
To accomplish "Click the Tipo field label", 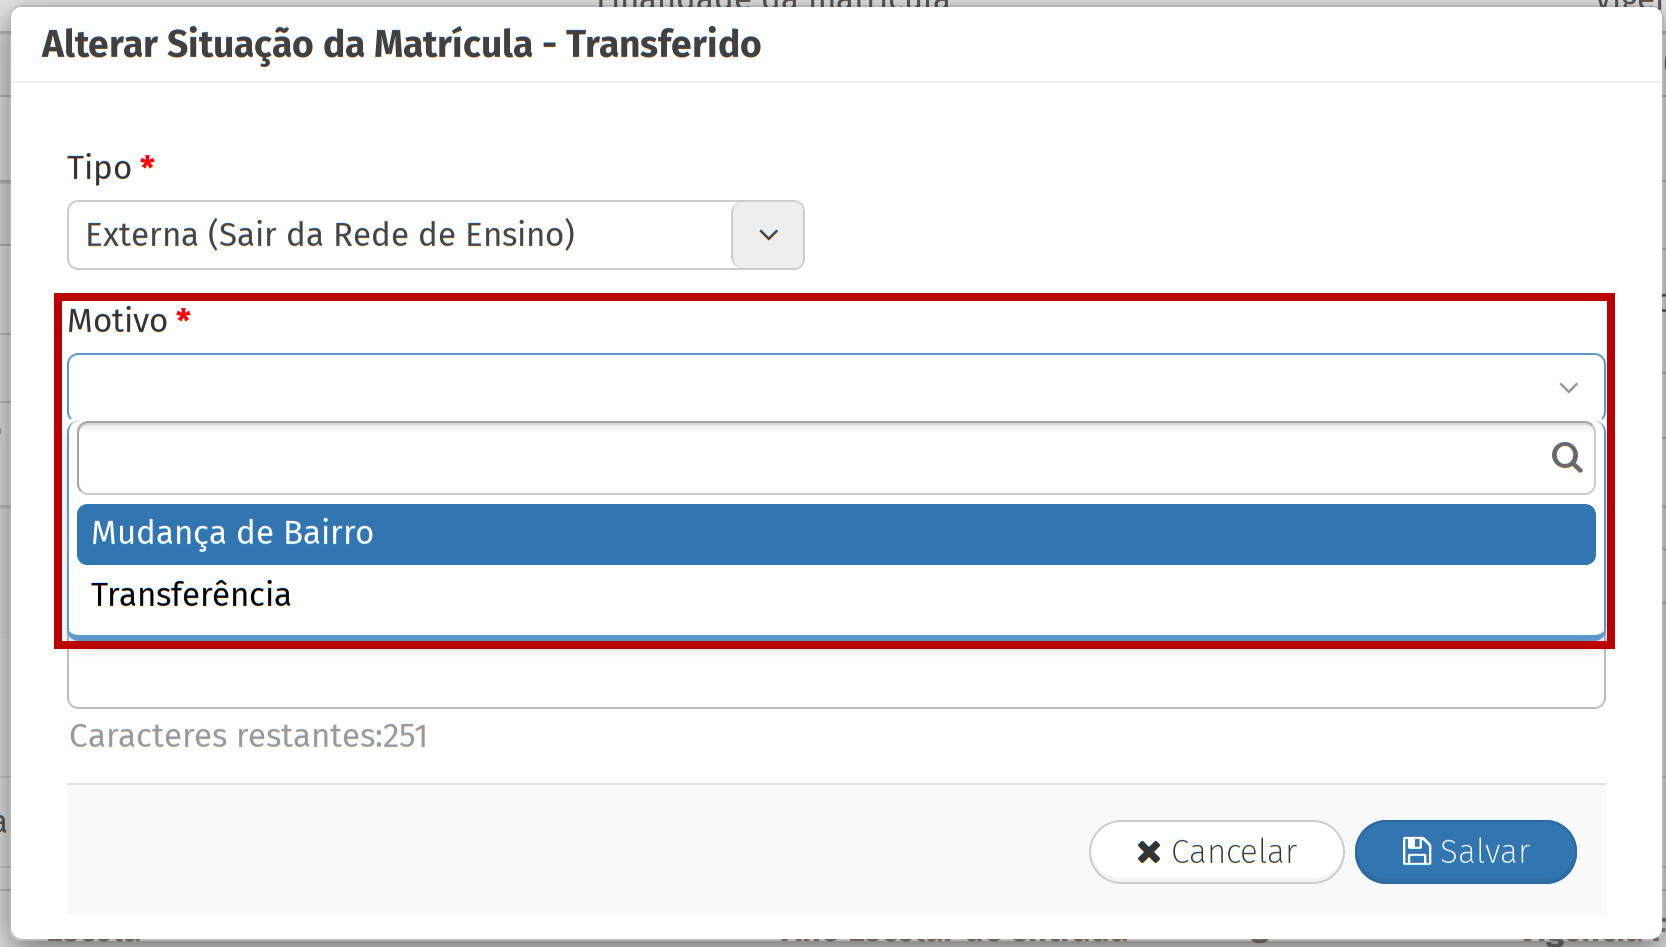I will click(x=99, y=168).
